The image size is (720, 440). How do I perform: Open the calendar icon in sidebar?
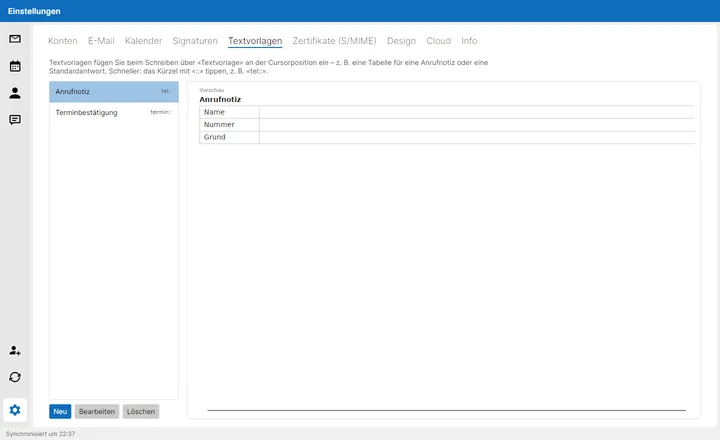(x=15, y=66)
